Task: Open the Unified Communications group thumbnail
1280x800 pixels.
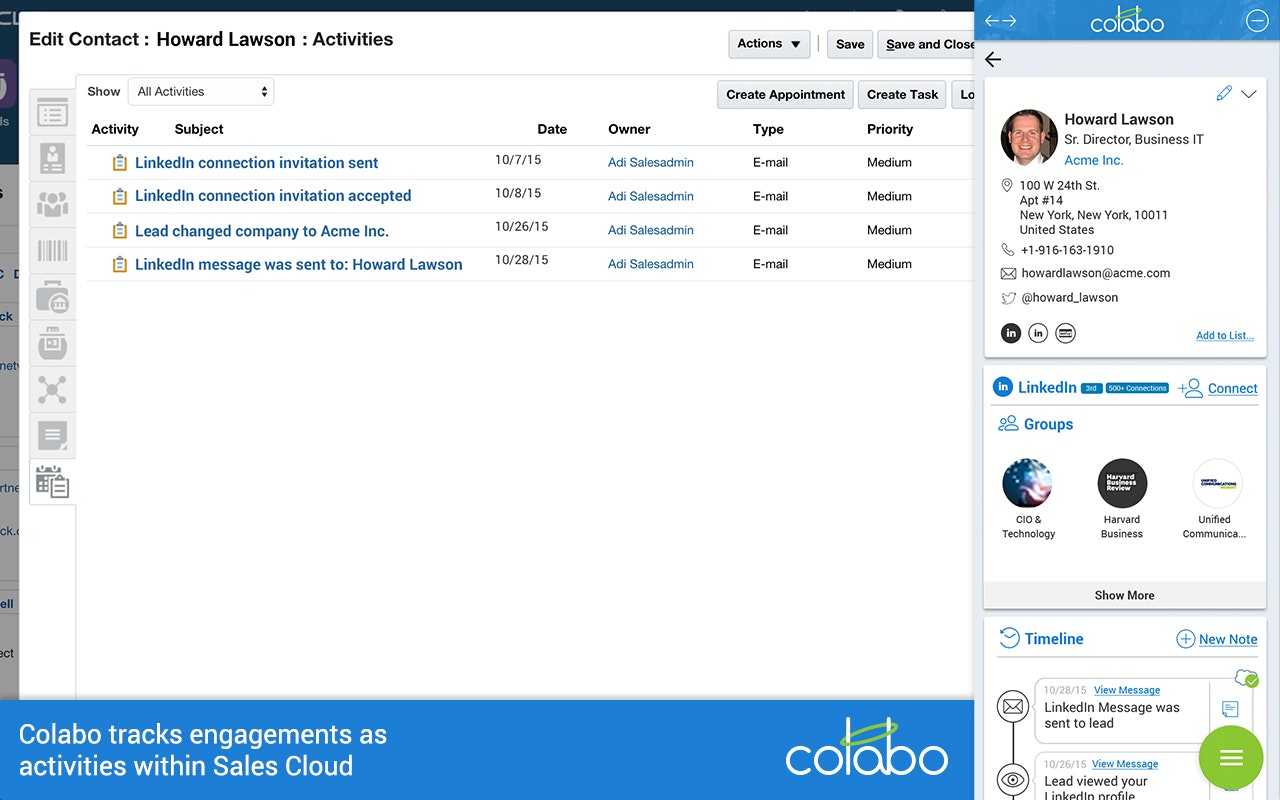Action: coord(1217,484)
